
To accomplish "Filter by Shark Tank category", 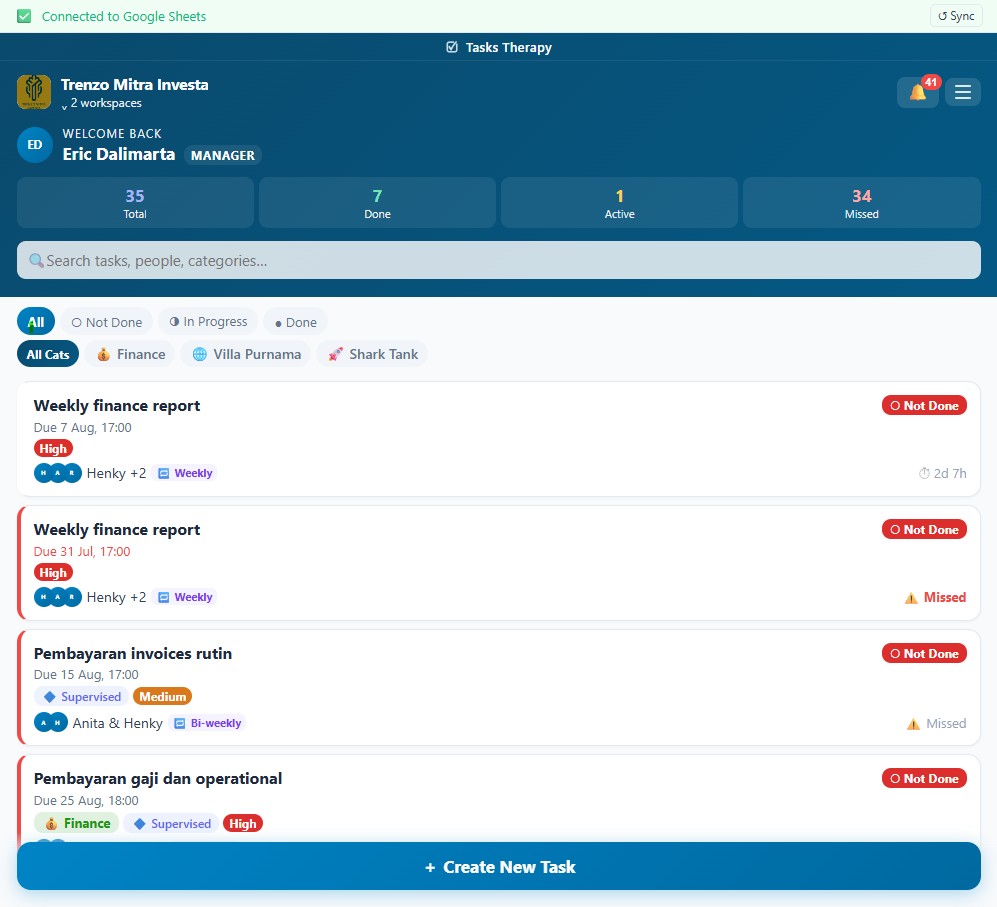I will [373, 354].
